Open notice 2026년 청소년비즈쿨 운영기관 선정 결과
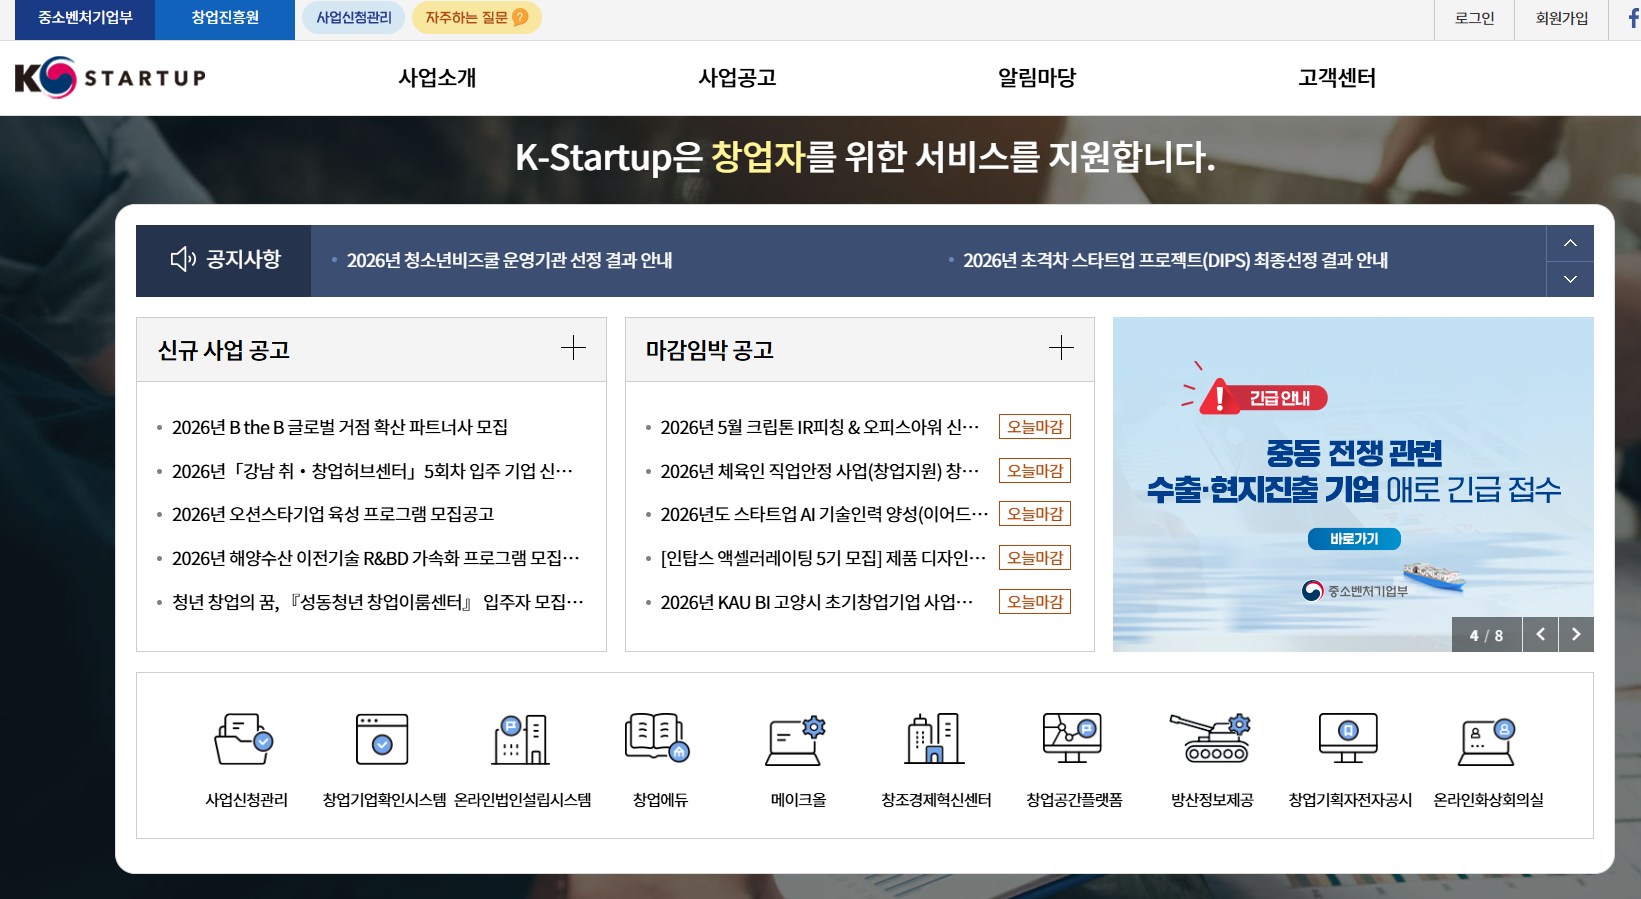This screenshot has width=1641, height=899. (x=509, y=260)
